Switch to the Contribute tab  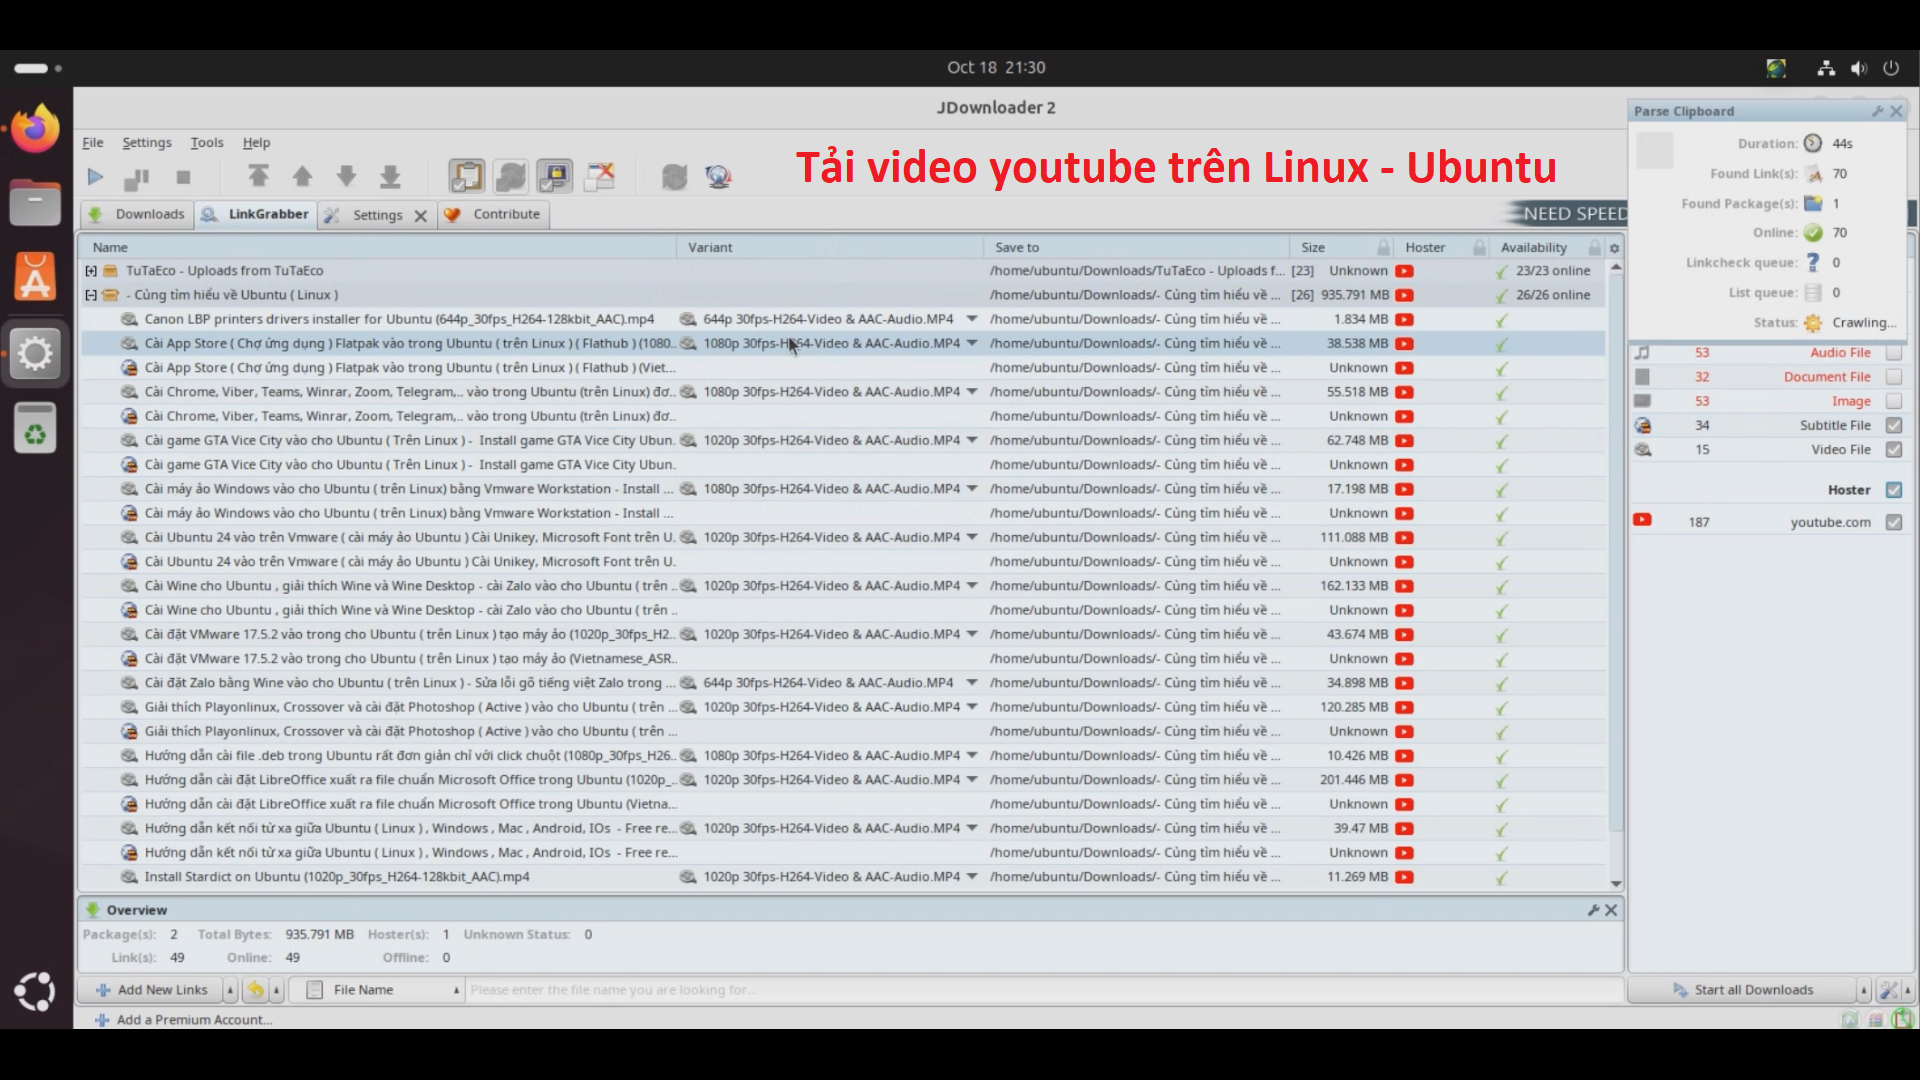(x=493, y=214)
